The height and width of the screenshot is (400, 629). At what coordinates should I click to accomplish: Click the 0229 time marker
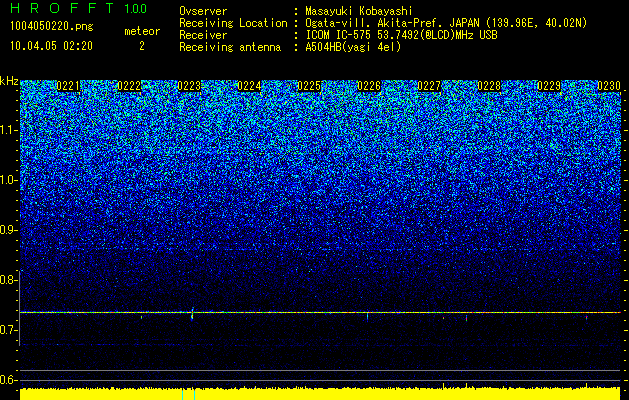click(549, 86)
